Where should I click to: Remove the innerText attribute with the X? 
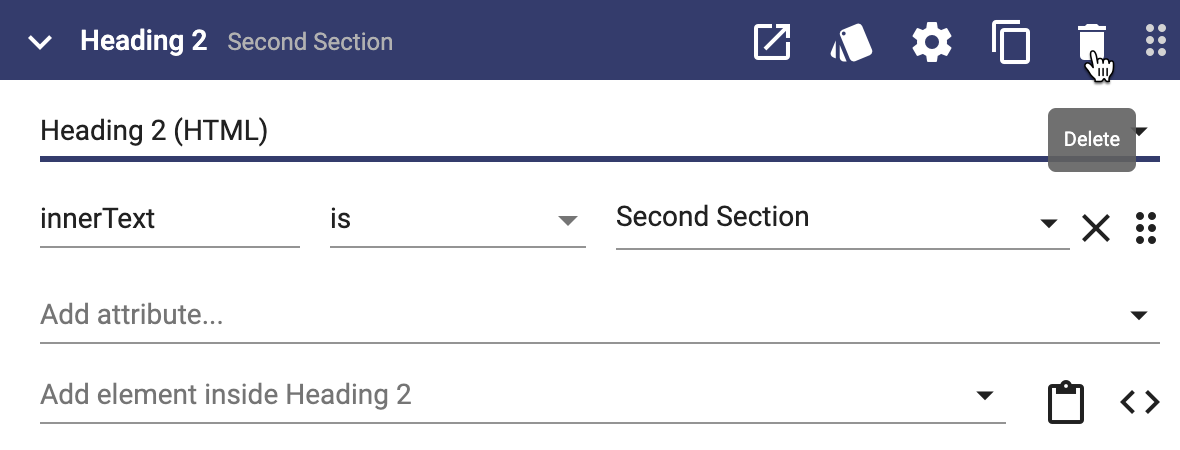point(1096,227)
